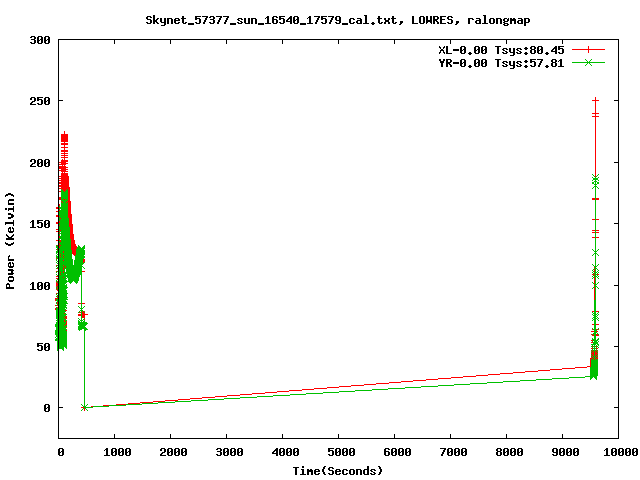The height and width of the screenshot is (480, 640).
Task: Click the x-axis value 3000
Action: (229, 452)
